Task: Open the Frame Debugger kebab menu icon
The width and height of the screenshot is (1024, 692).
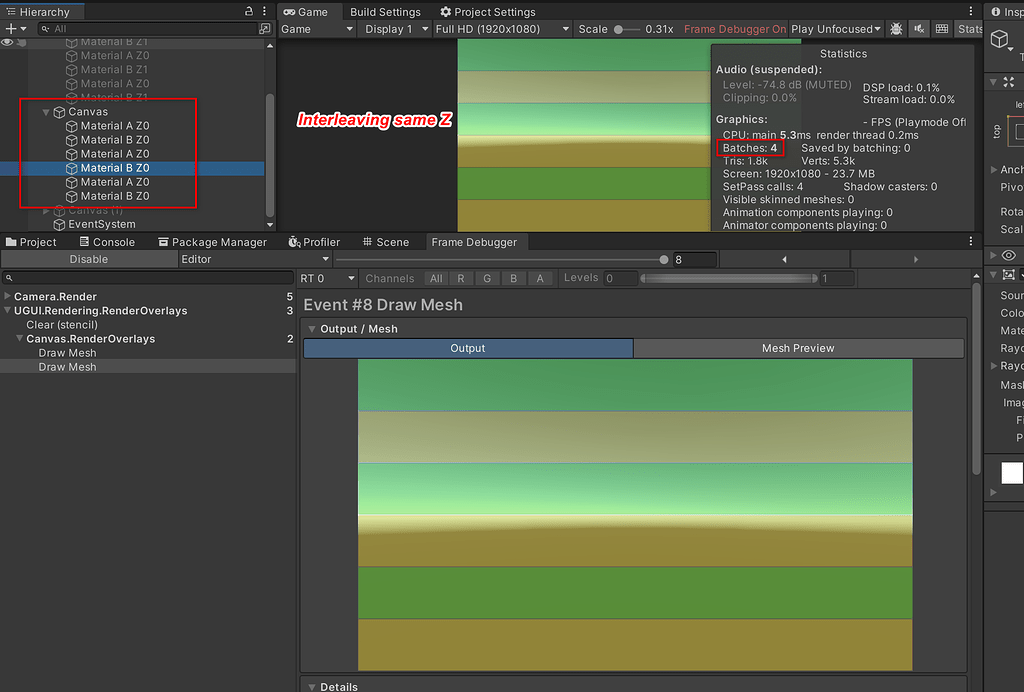Action: point(969,242)
